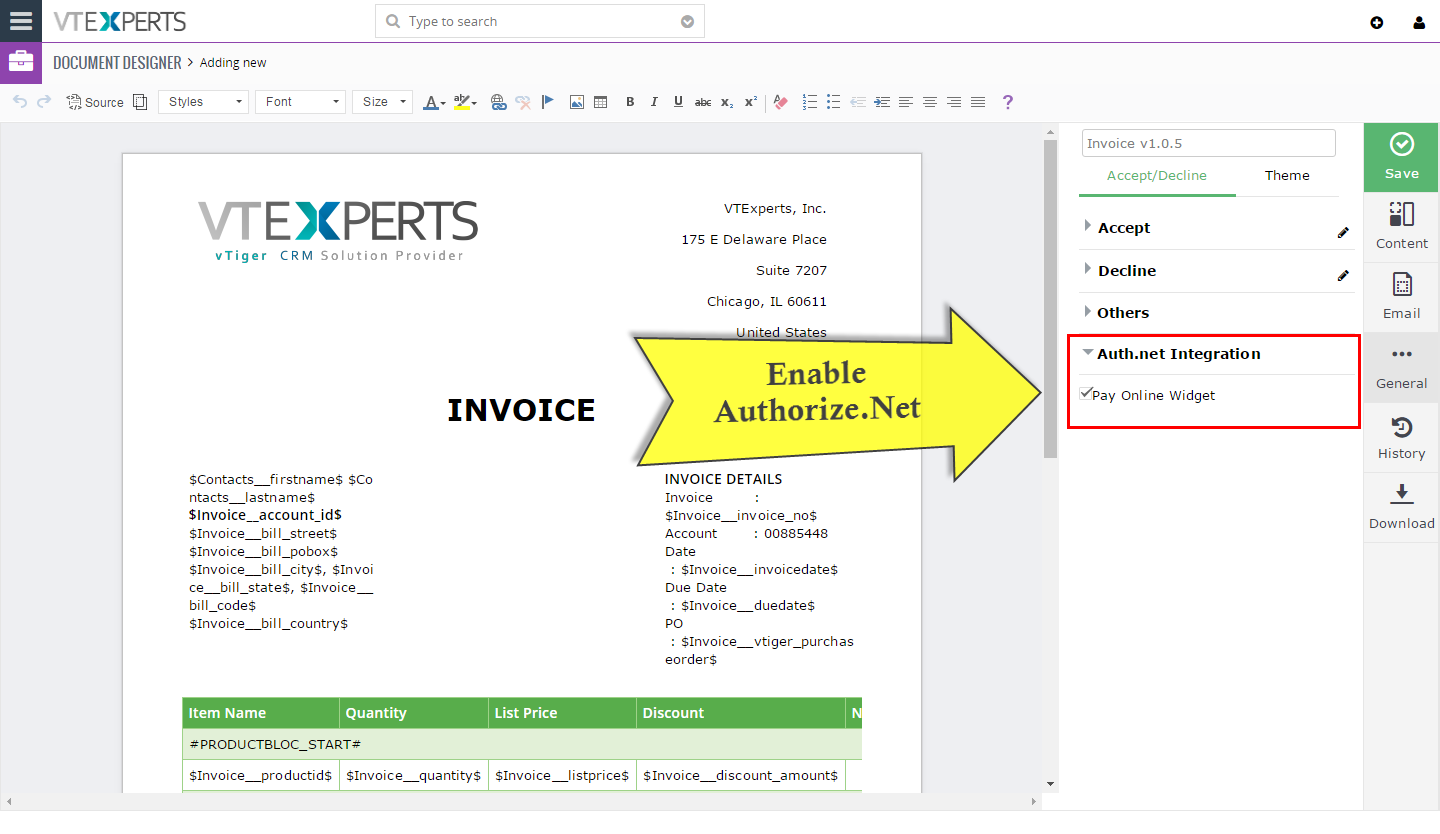Click the templates icon next to Source

click(140, 102)
